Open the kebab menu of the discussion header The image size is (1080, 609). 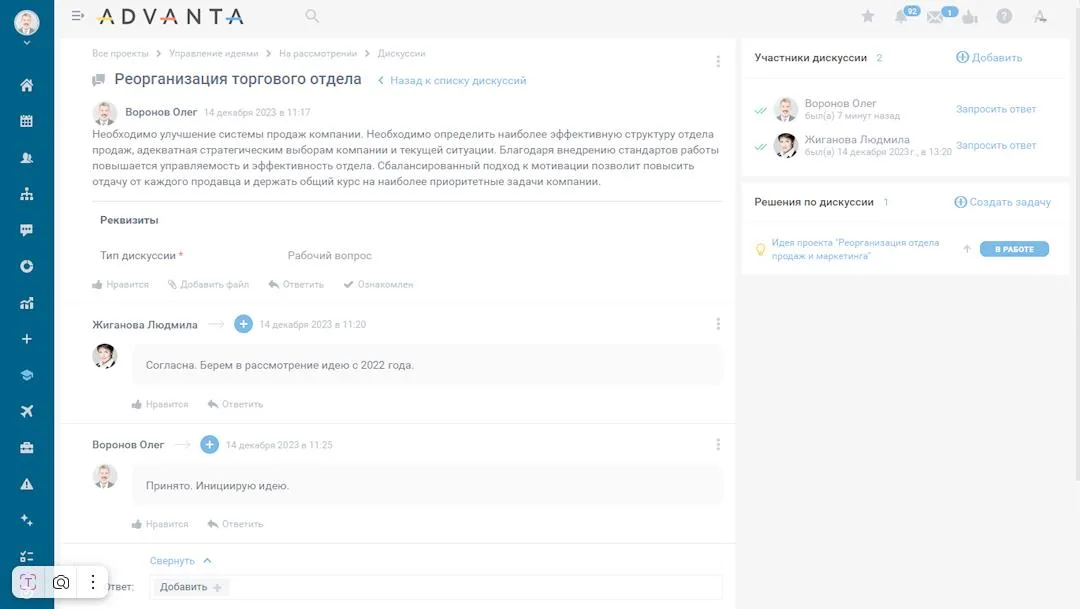click(x=718, y=60)
